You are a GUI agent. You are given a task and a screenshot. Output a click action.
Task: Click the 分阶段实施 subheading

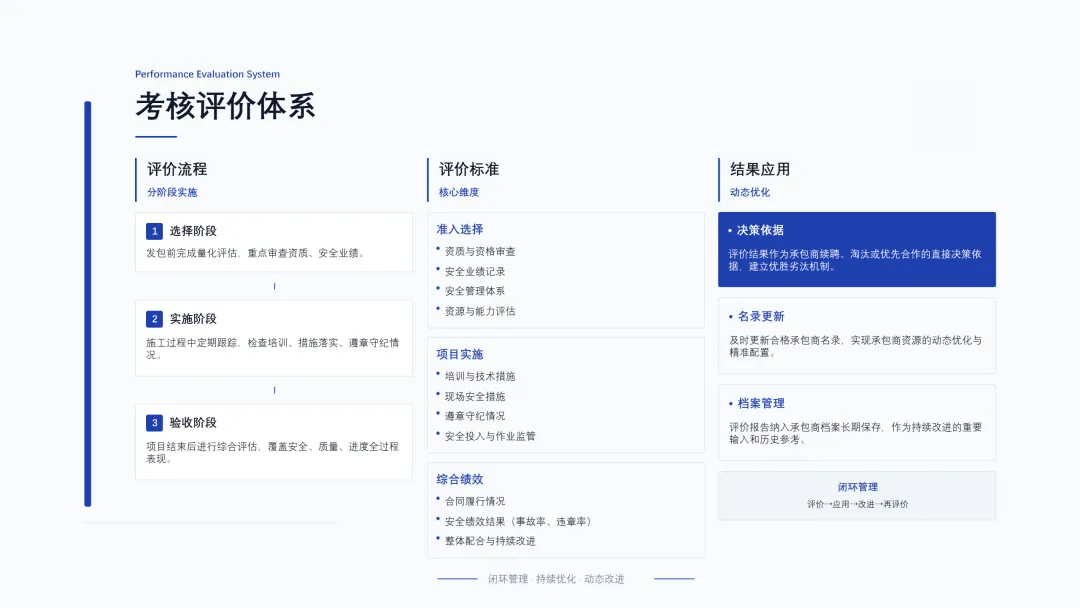pyautogui.click(x=172, y=192)
